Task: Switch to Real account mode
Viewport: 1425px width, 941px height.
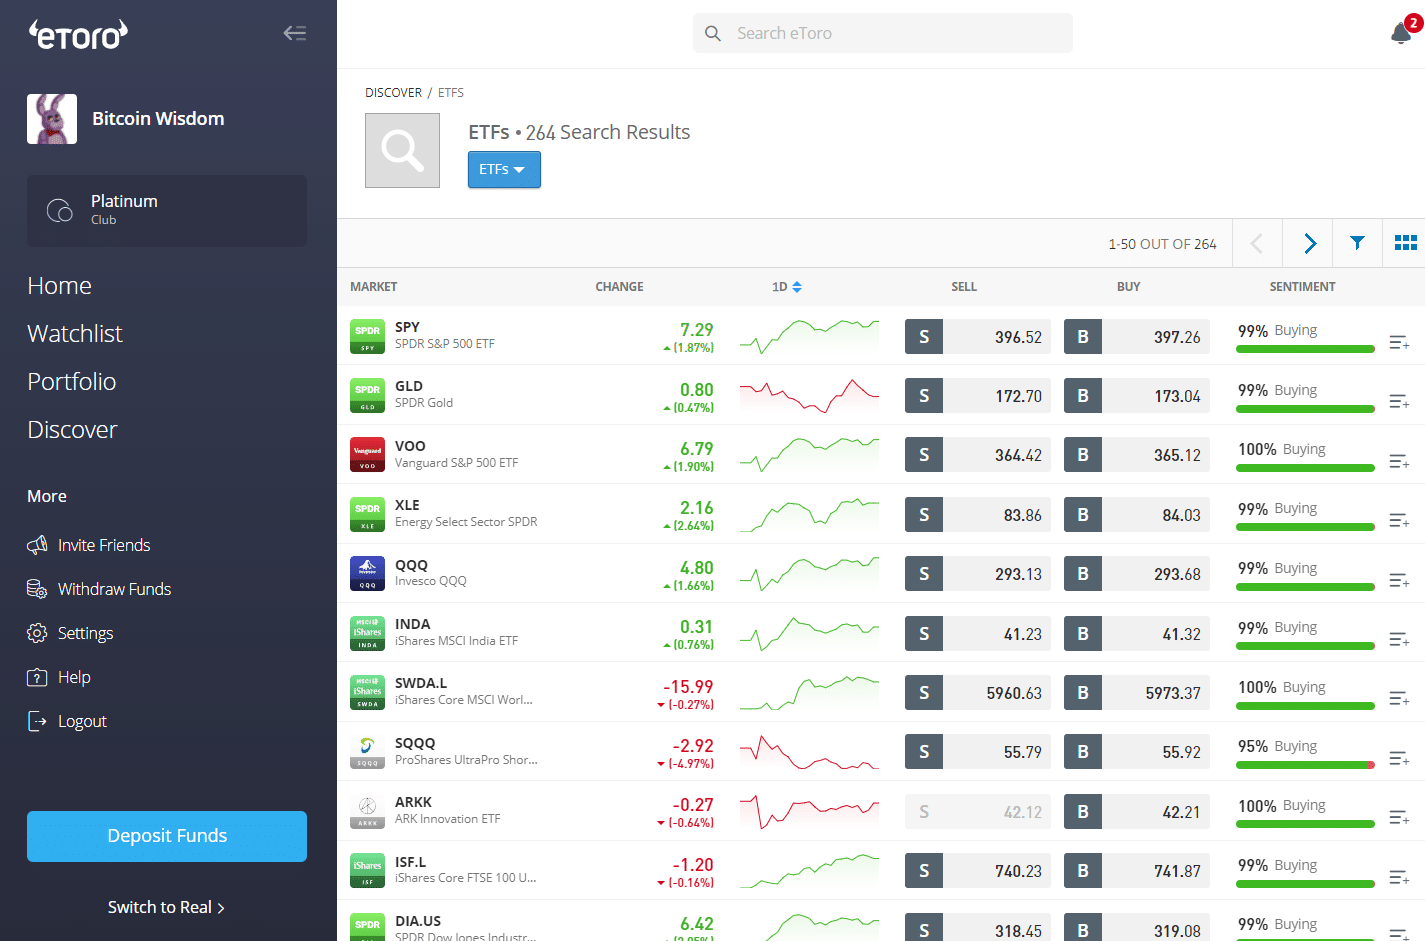Action: point(166,907)
